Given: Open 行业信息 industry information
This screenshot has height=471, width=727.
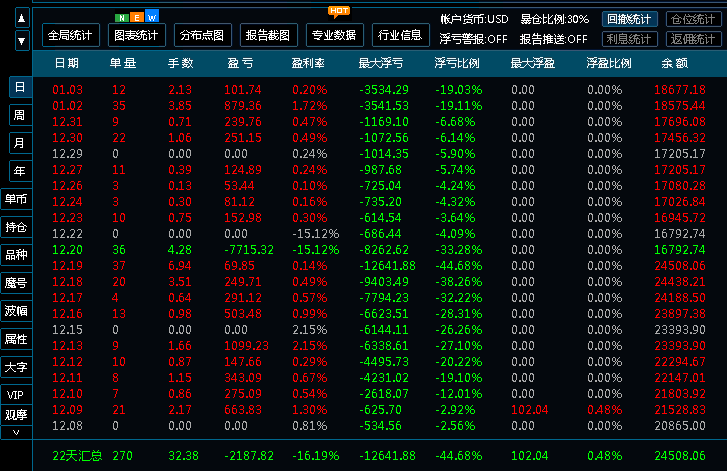Looking at the screenshot, I should pos(398,35).
